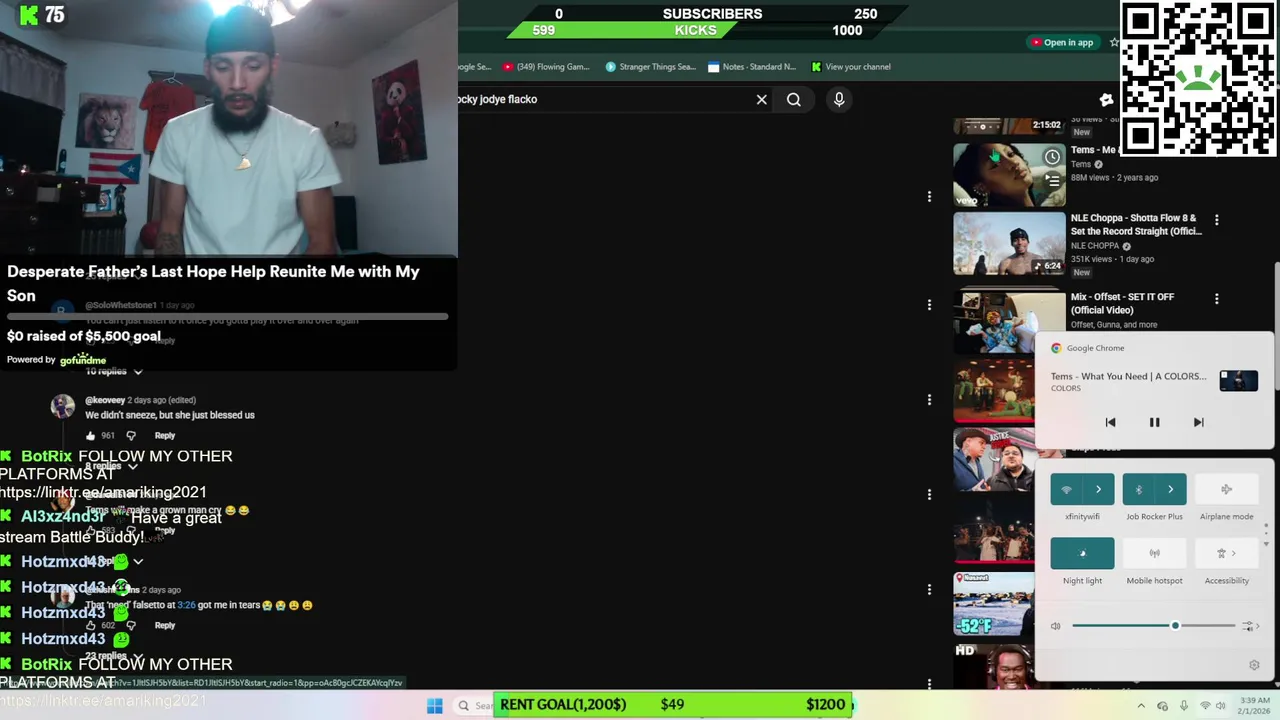Screen dimensions: 1280x720
Task: Add Tems video to queue icon
Action: coord(1052,180)
